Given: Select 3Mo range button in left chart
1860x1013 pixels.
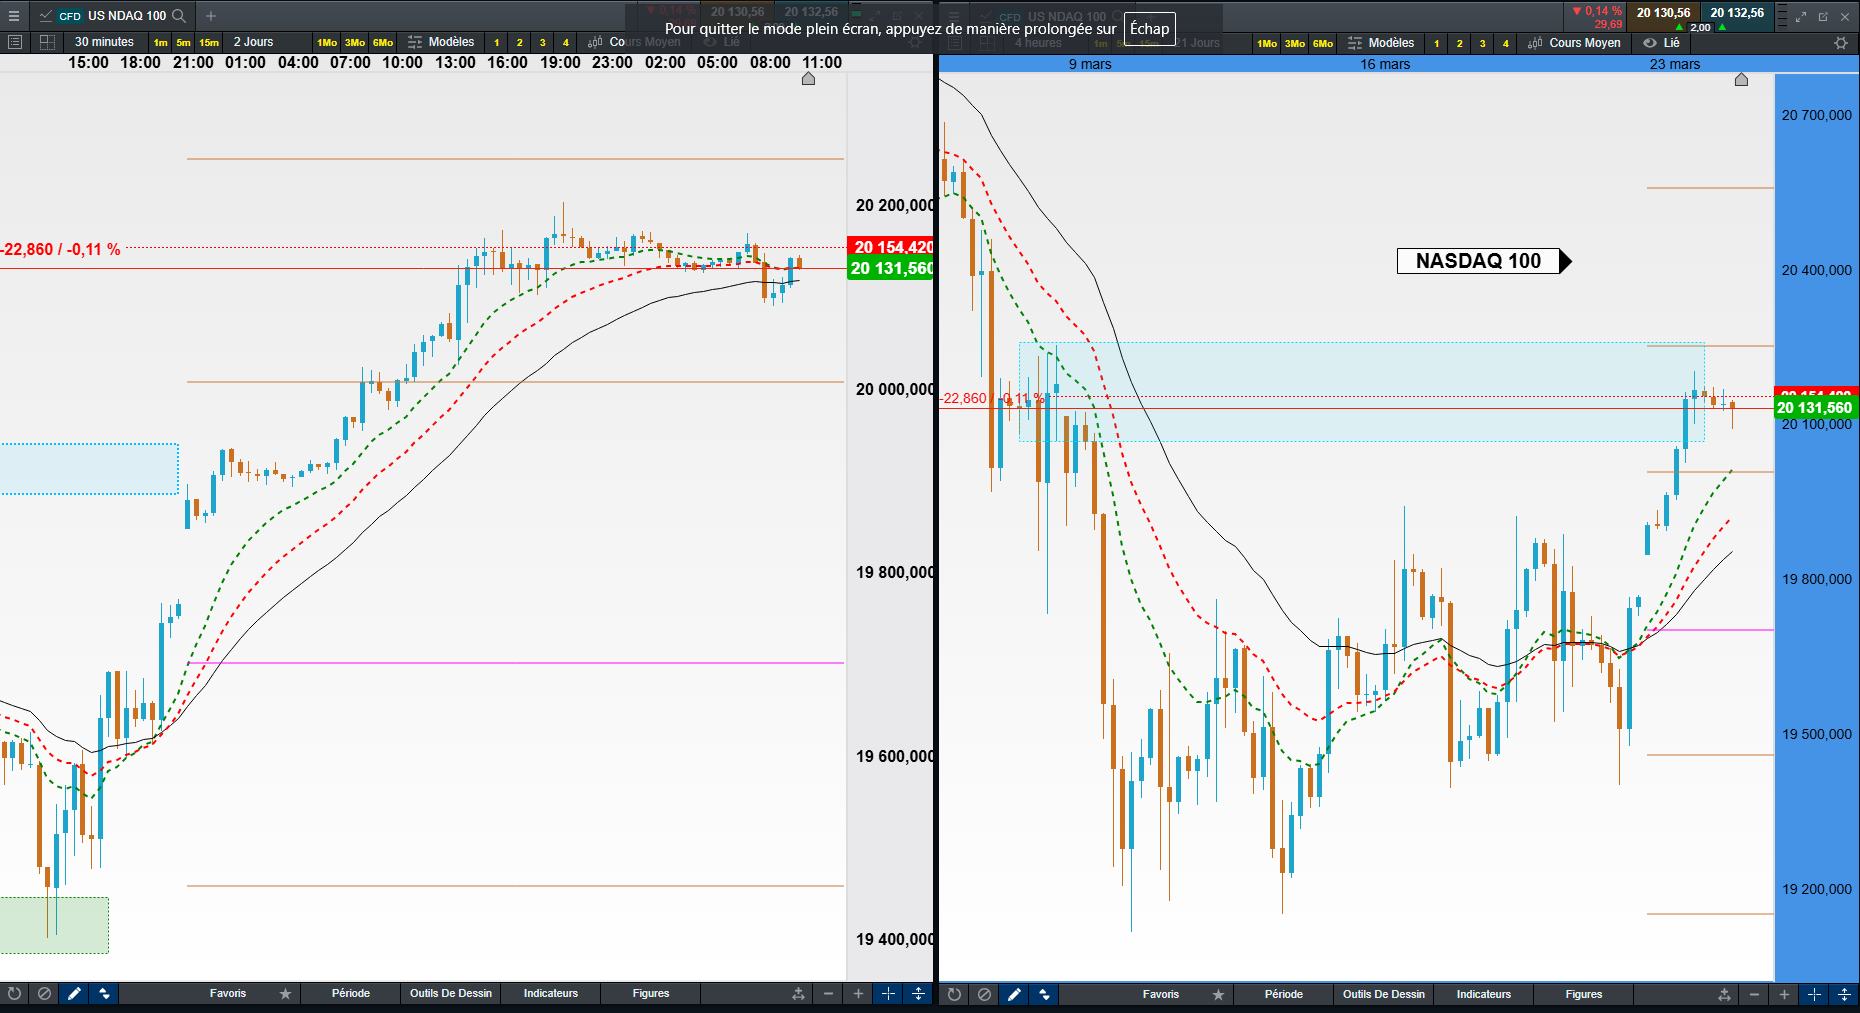Looking at the screenshot, I should 355,43.
